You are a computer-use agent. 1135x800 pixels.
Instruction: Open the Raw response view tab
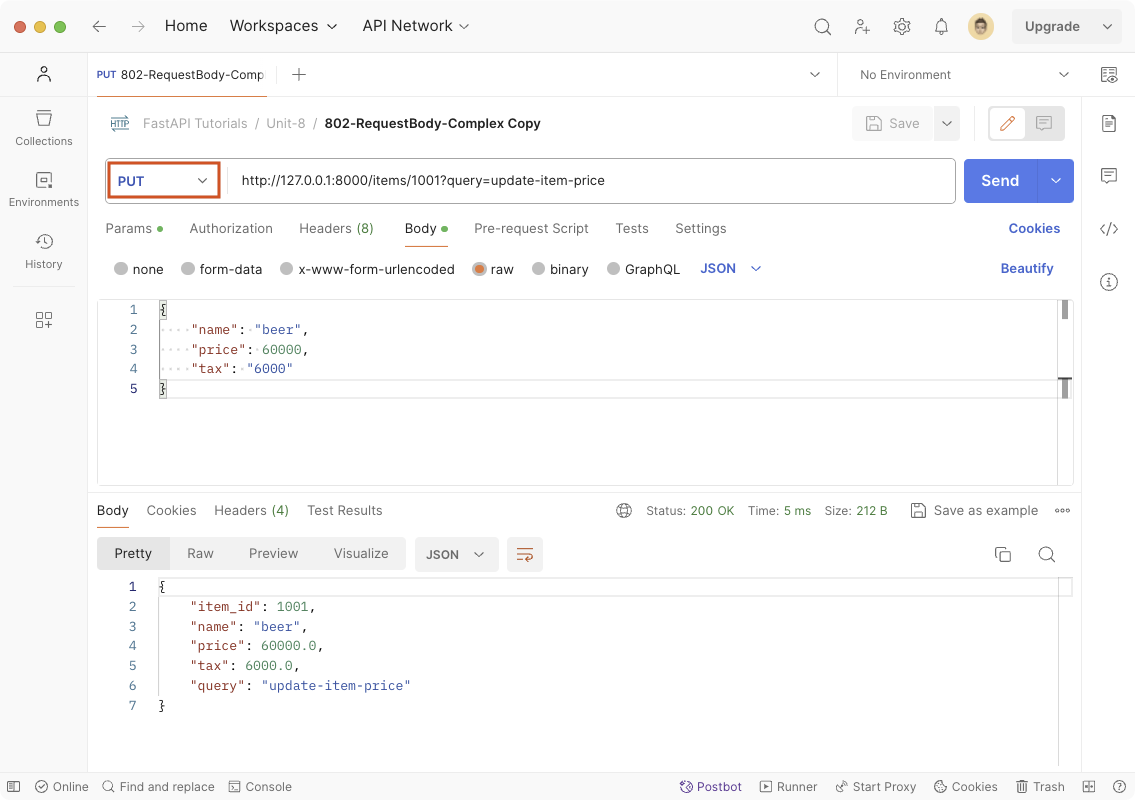point(200,553)
